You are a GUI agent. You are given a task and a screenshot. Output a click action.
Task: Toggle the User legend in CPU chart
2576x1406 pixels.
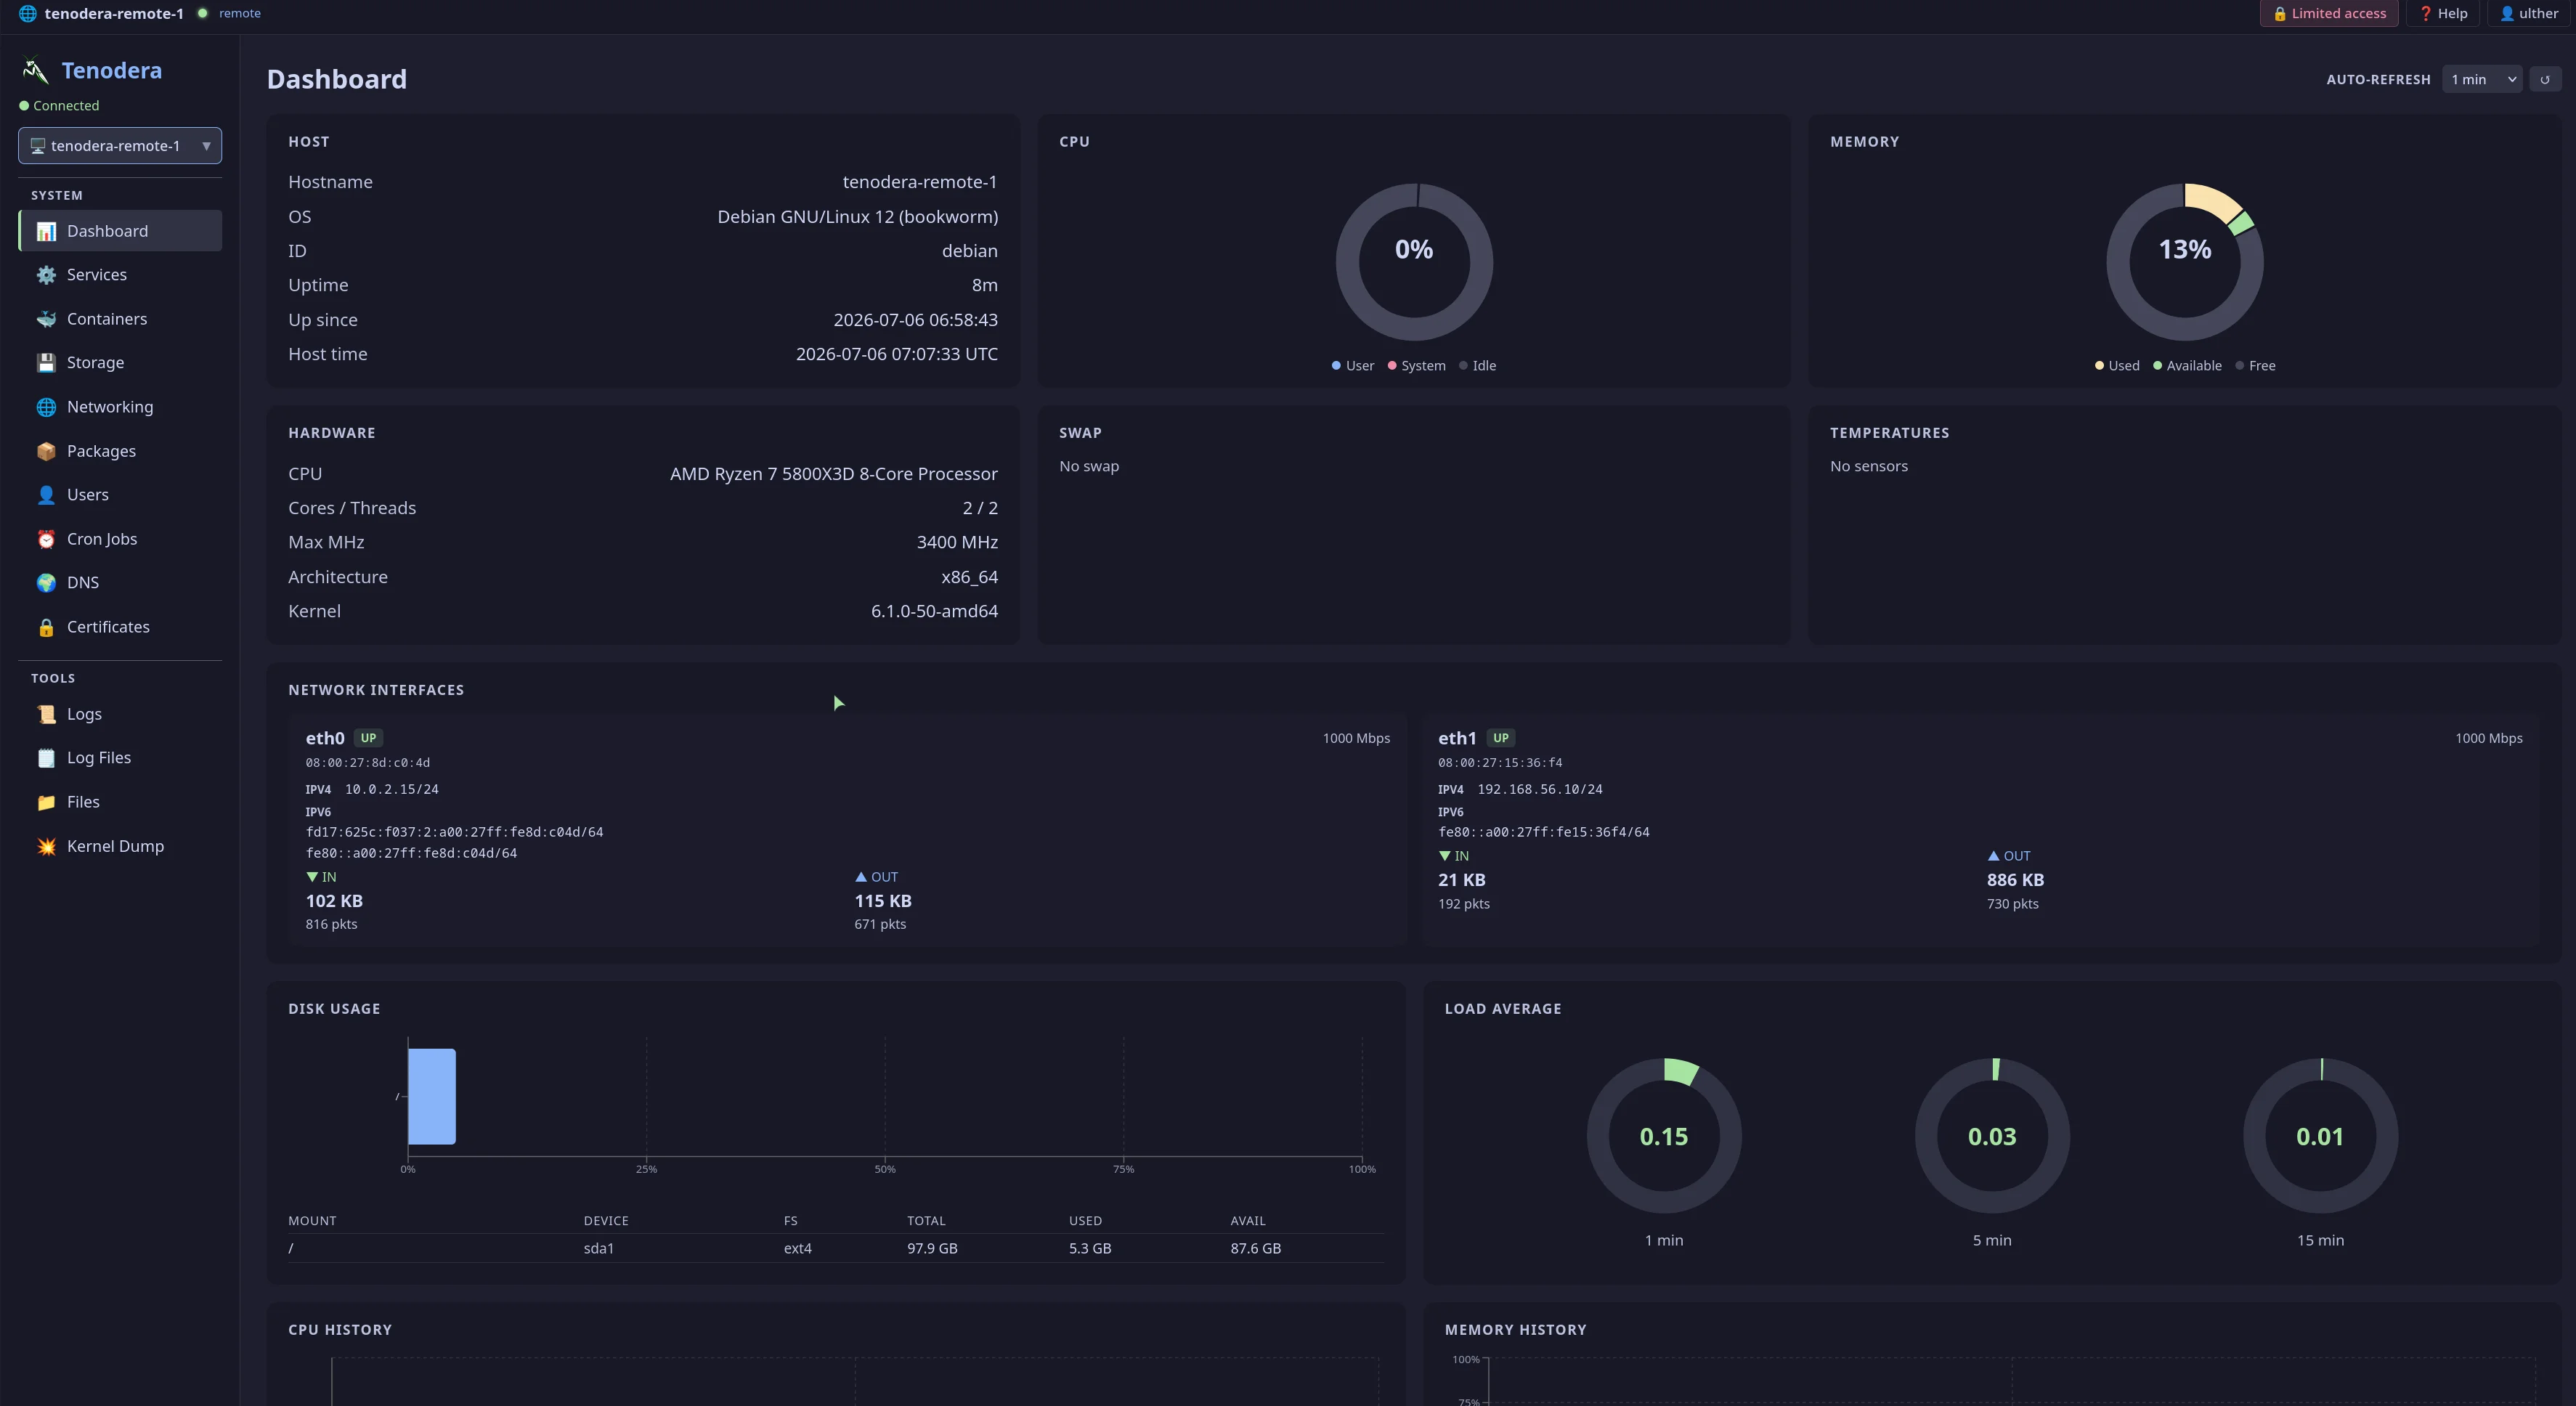click(1353, 366)
